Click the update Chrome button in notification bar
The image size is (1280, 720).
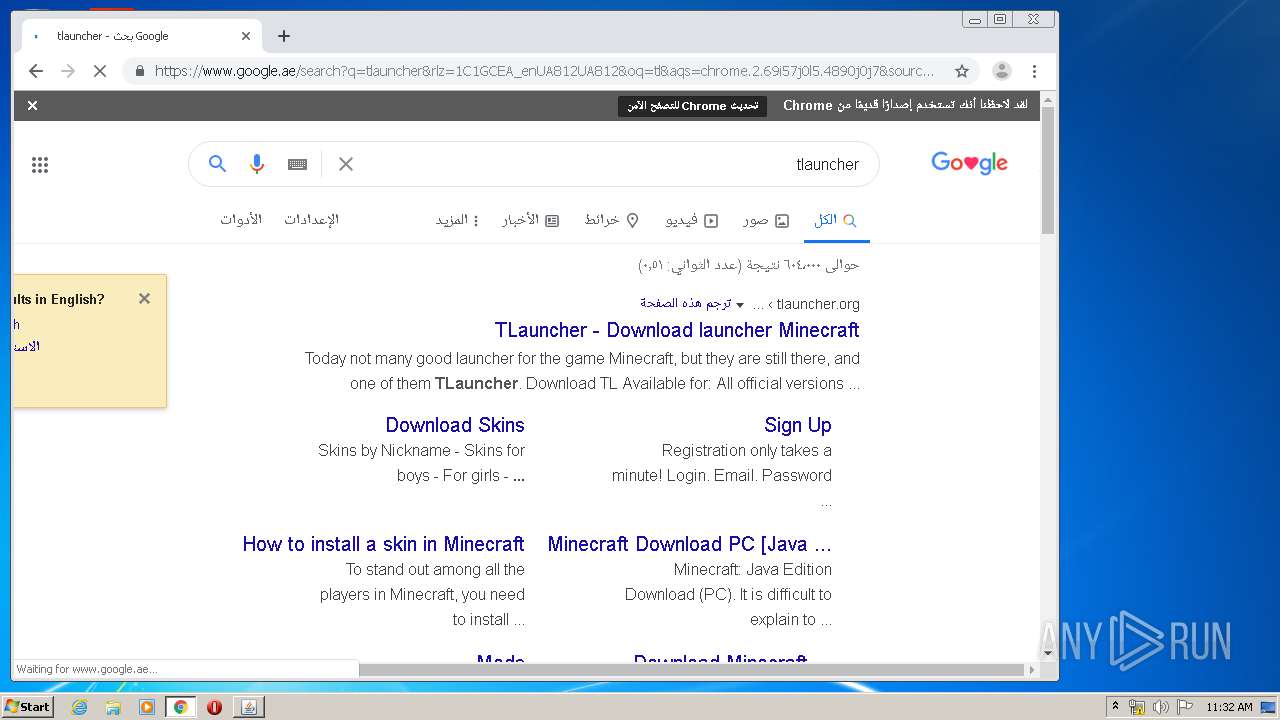click(x=692, y=106)
